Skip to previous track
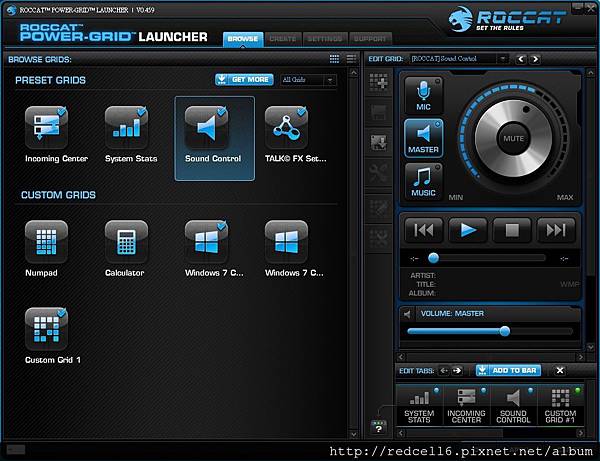 [x=424, y=230]
